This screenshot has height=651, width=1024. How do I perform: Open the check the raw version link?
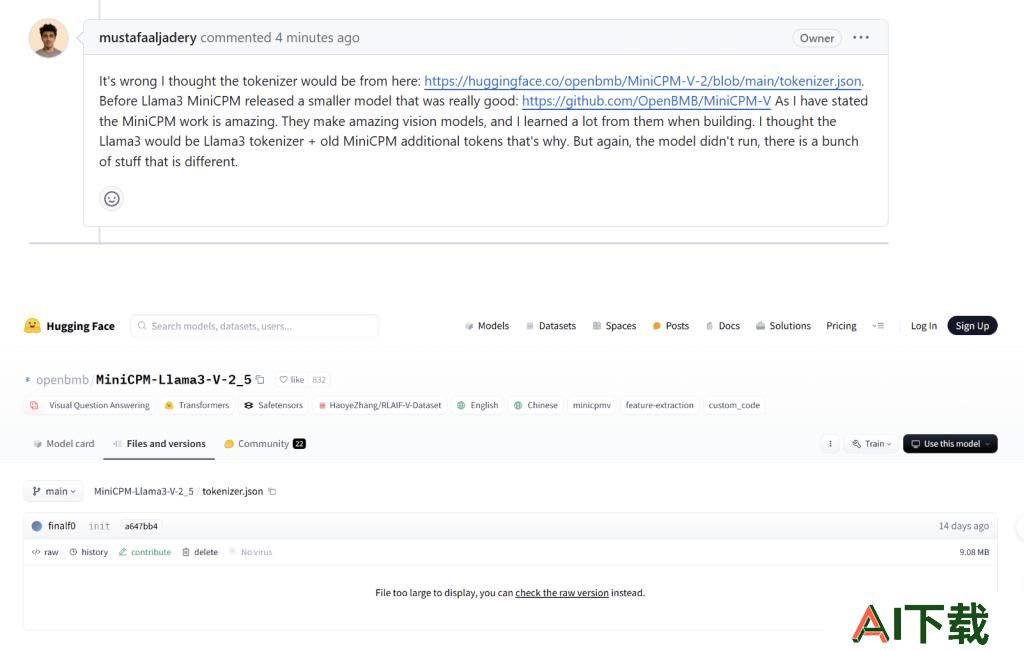[562, 593]
